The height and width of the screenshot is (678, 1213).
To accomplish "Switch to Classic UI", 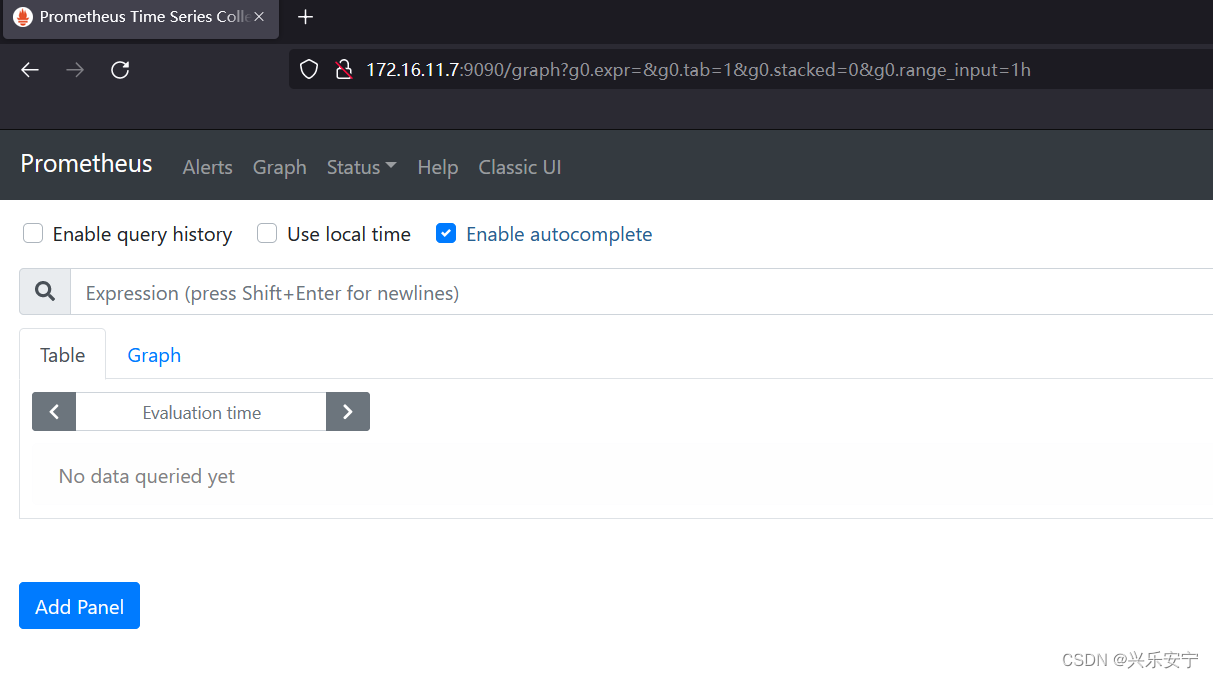I will 520,167.
